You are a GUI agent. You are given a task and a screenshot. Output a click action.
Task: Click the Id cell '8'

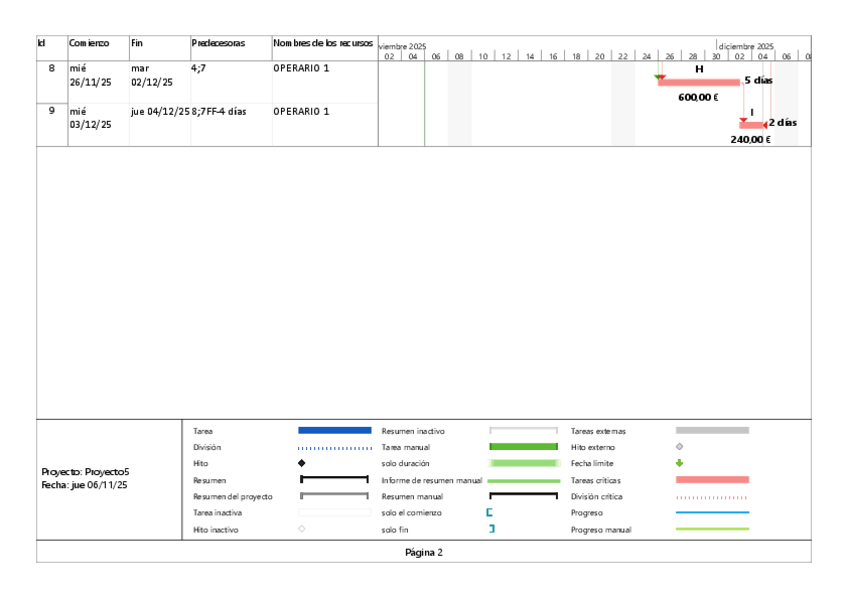[x=52, y=68]
